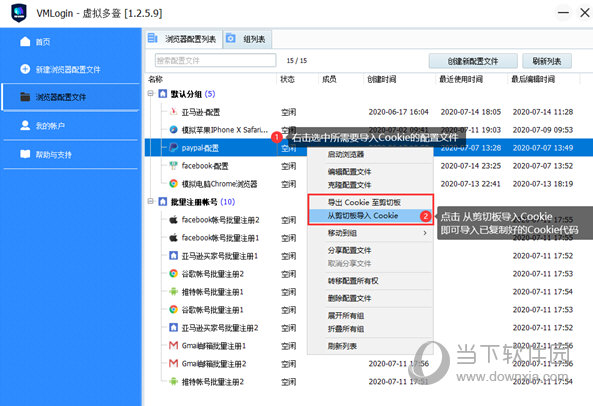
Task: Select the folder icon for 浏览器配置文件
Action: coord(25,97)
